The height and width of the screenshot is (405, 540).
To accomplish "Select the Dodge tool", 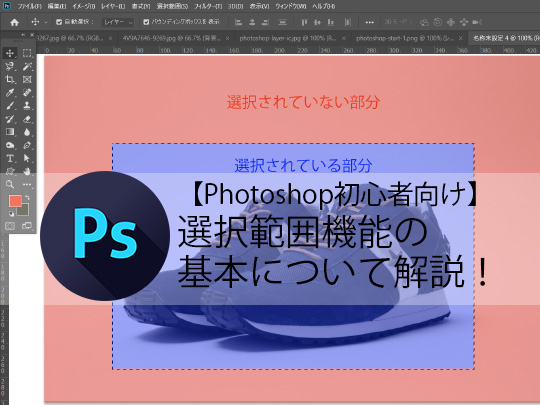I will coord(10,145).
